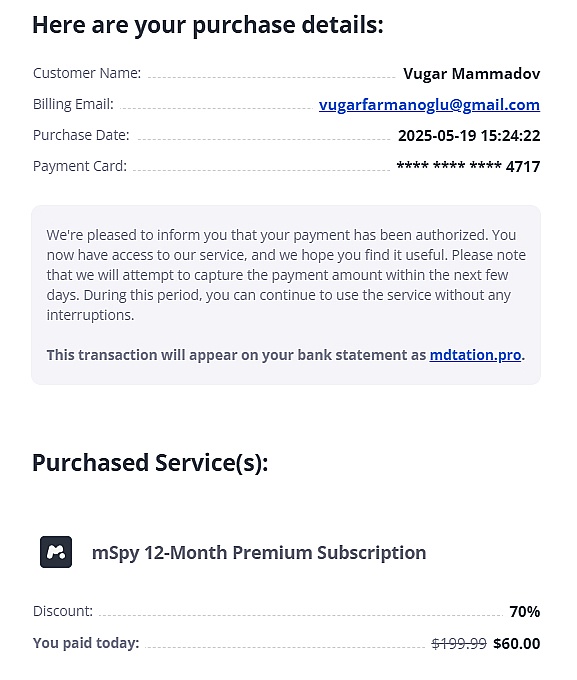The width and height of the screenshot is (577, 680).
Task: Click the Customer Name label
Action: coord(87,73)
